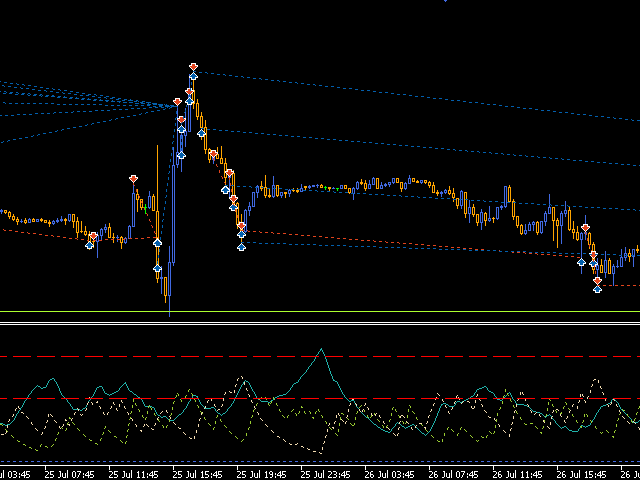
Task: Click the tallest blue candle at 25 Jul 15:45
Action: pos(173,214)
